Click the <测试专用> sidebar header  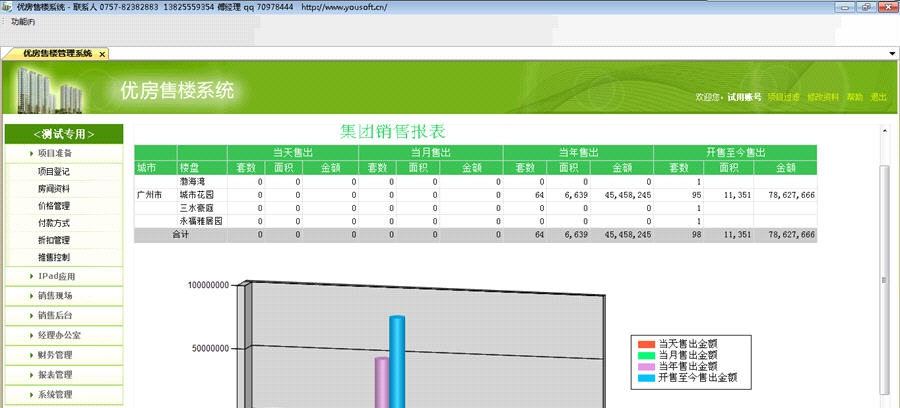64,134
